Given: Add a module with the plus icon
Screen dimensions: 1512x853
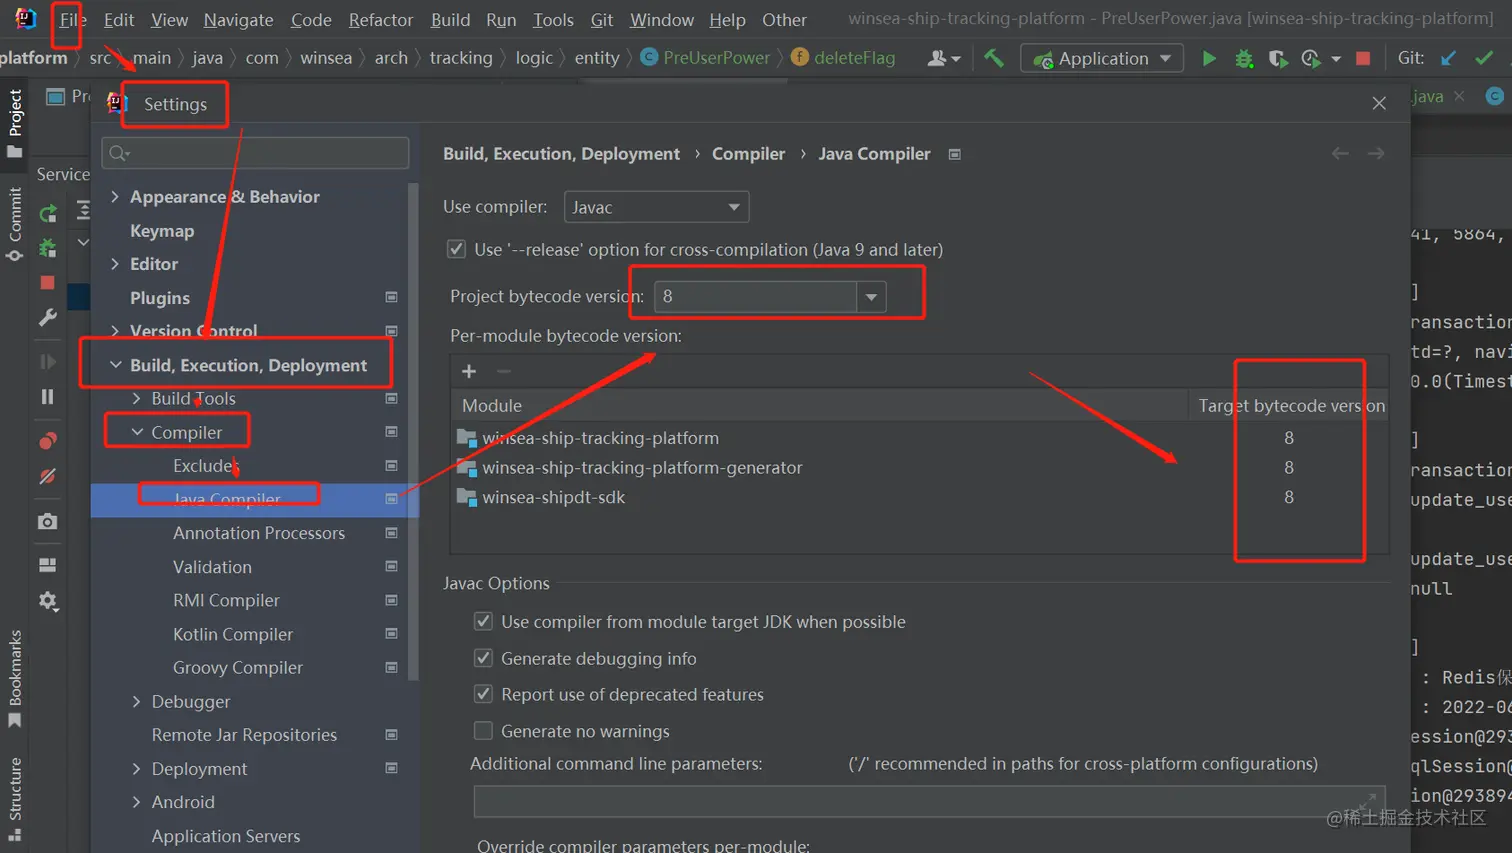Looking at the screenshot, I should point(469,371).
